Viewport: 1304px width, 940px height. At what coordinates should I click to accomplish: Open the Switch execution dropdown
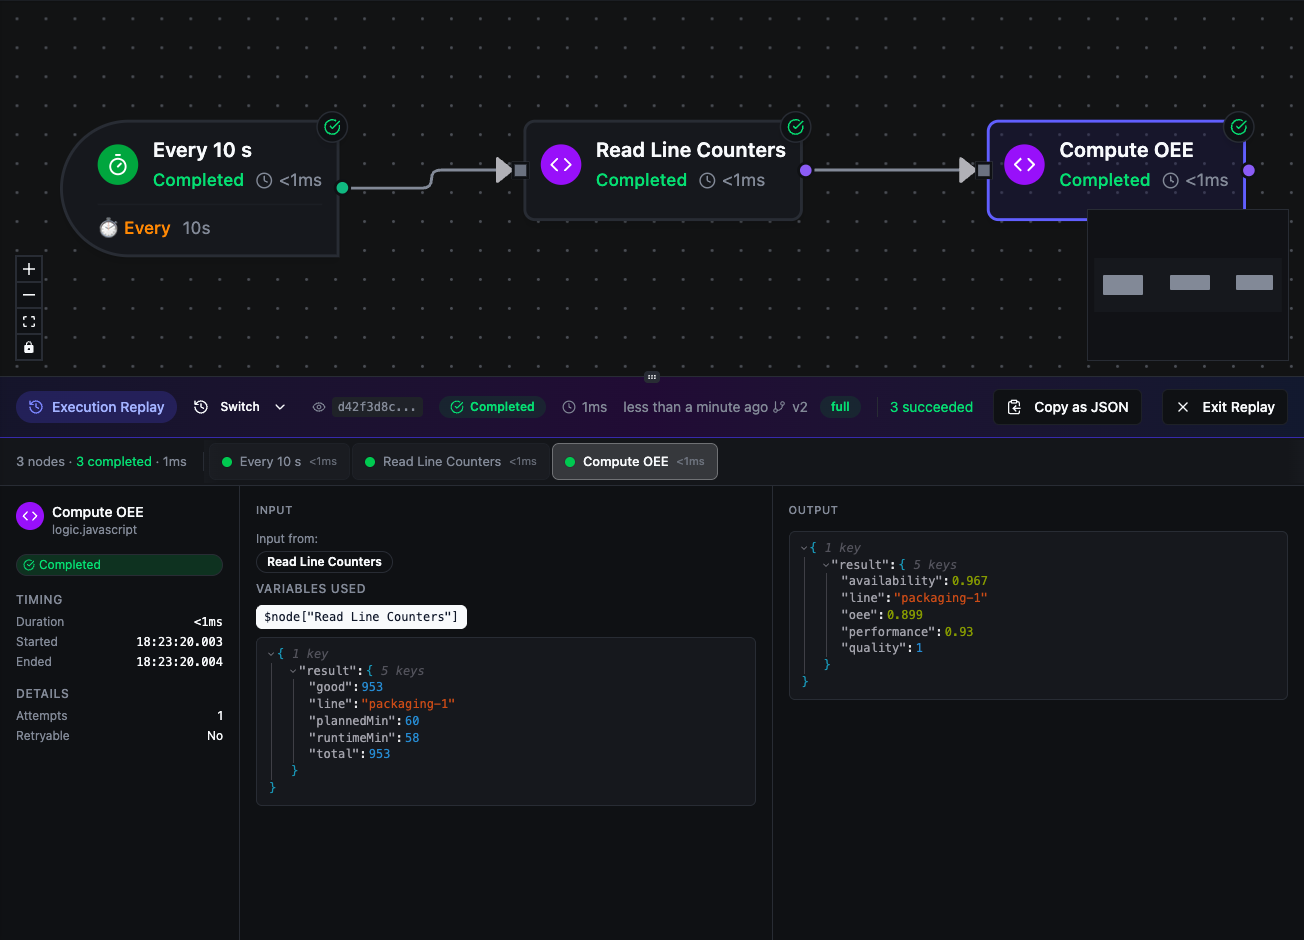pyautogui.click(x=240, y=407)
